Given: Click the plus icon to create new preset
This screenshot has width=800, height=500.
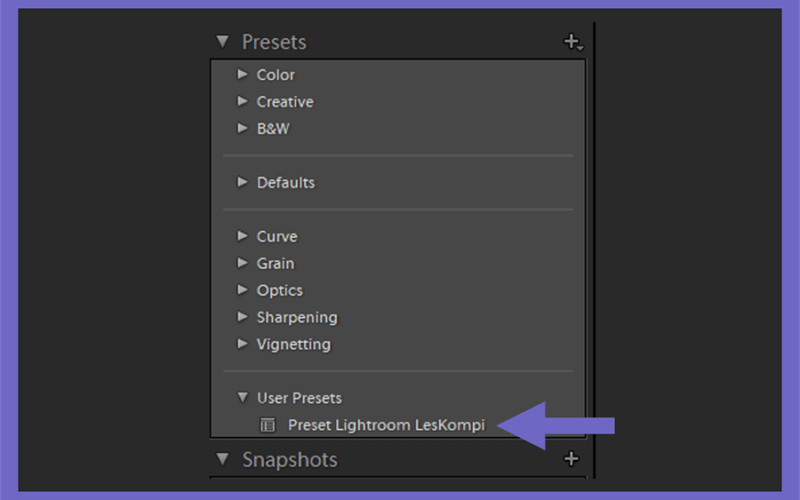Looking at the screenshot, I should [572, 42].
